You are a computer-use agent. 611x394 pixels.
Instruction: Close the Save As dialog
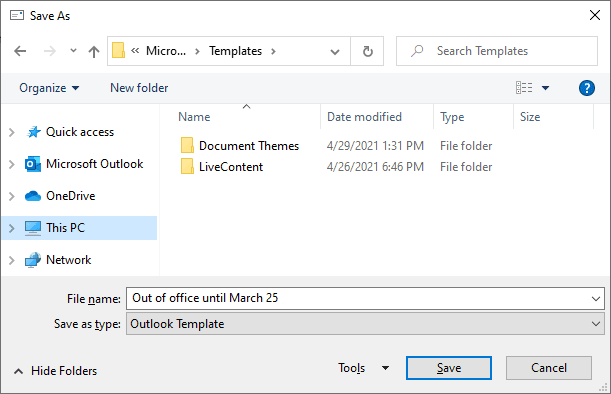pyautogui.click(x=595, y=15)
